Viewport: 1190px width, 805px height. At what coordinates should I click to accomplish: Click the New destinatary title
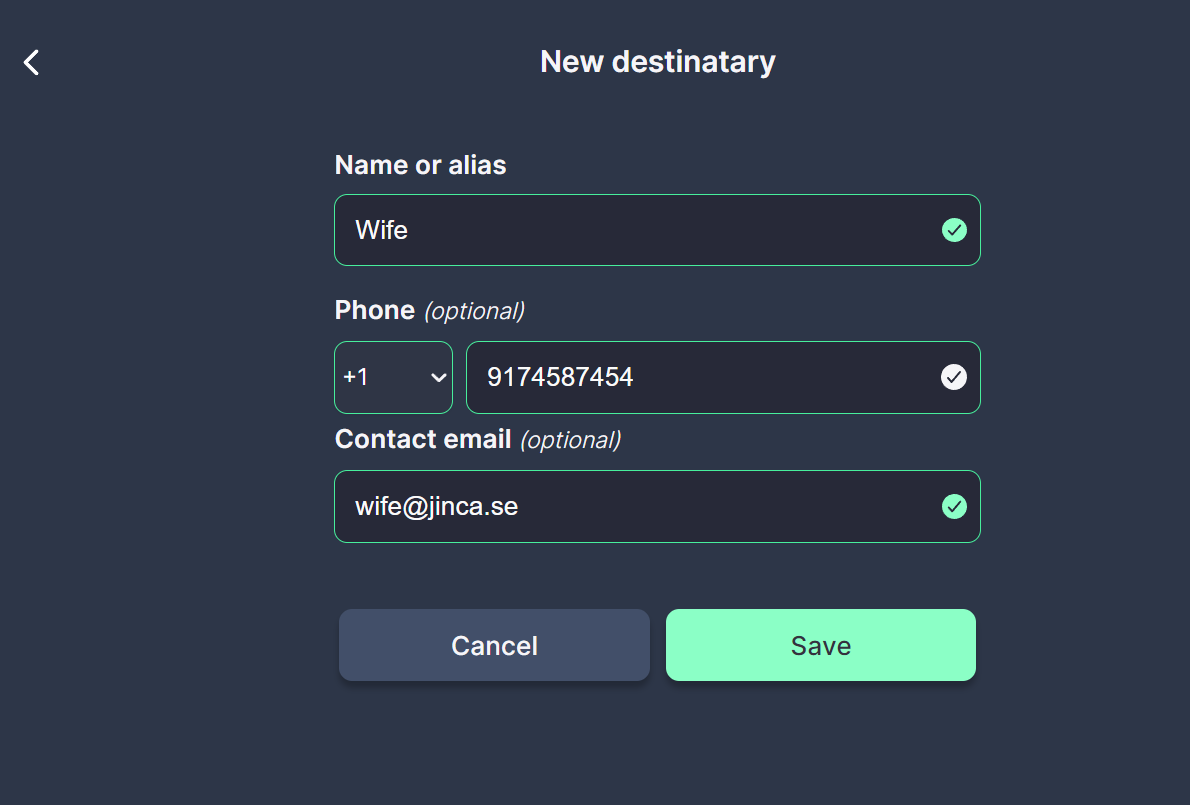657,61
